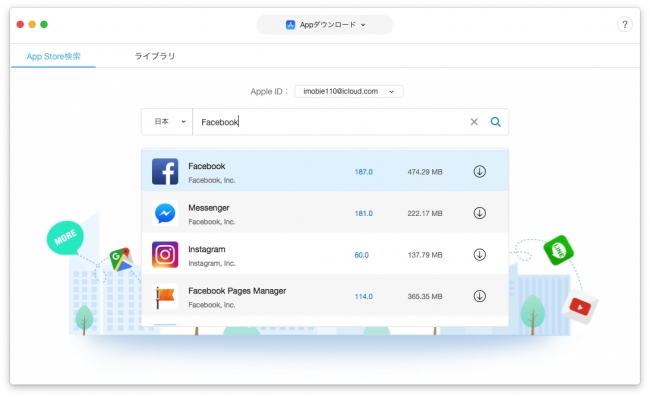Screen dimensions: 650x397
Task: Click the 137.79 MB size text
Action: 425,255
